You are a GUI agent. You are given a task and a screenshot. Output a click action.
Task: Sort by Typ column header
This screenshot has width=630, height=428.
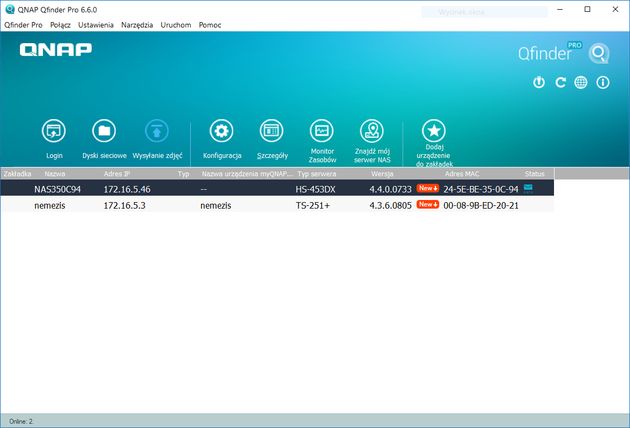pyautogui.click(x=183, y=174)
